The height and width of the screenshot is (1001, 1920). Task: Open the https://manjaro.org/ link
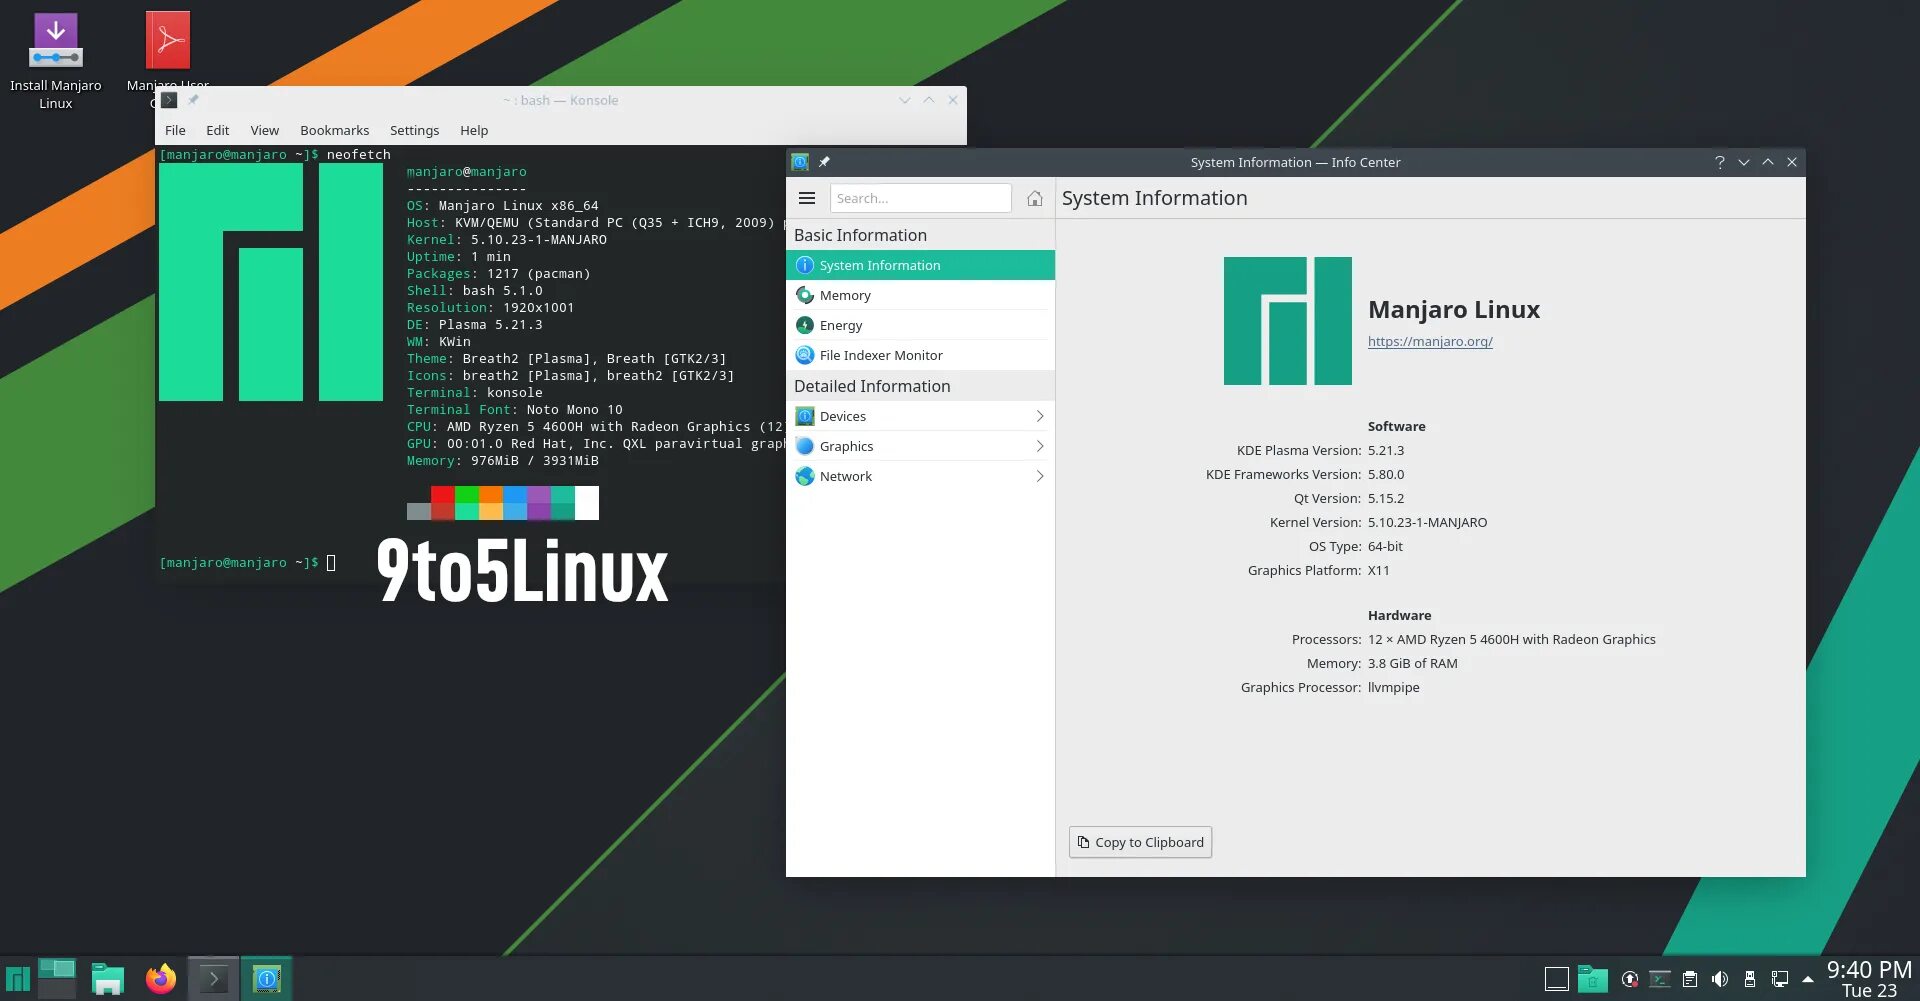pyautogui.click(x=1430, y=341)
